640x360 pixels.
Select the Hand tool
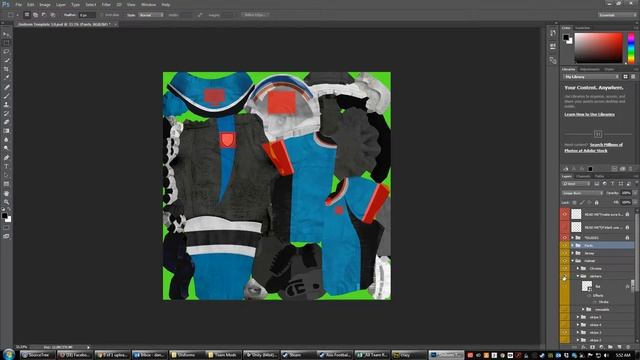click(6, 193)
